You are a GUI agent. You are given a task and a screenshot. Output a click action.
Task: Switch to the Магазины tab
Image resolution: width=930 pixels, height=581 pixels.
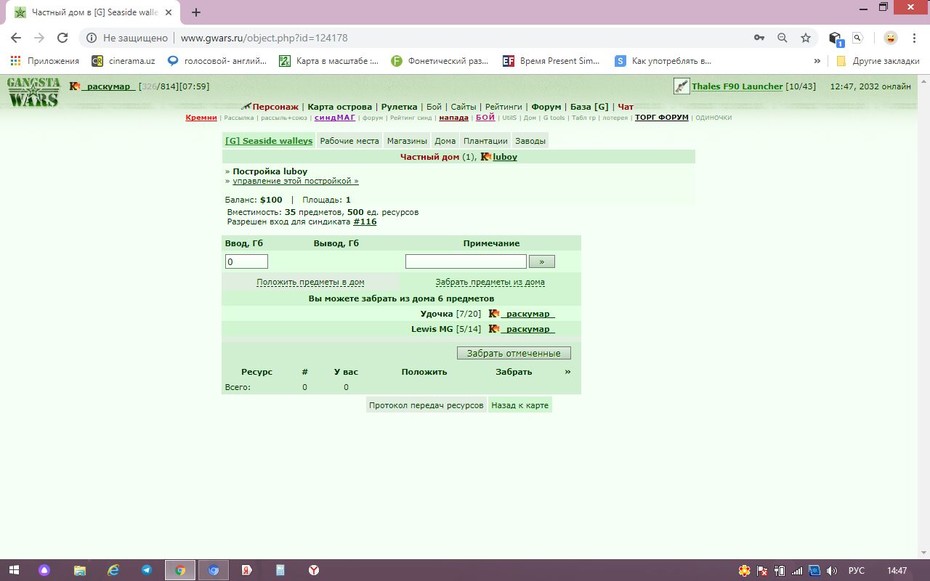pyautogui.click(x=407, y=141)
